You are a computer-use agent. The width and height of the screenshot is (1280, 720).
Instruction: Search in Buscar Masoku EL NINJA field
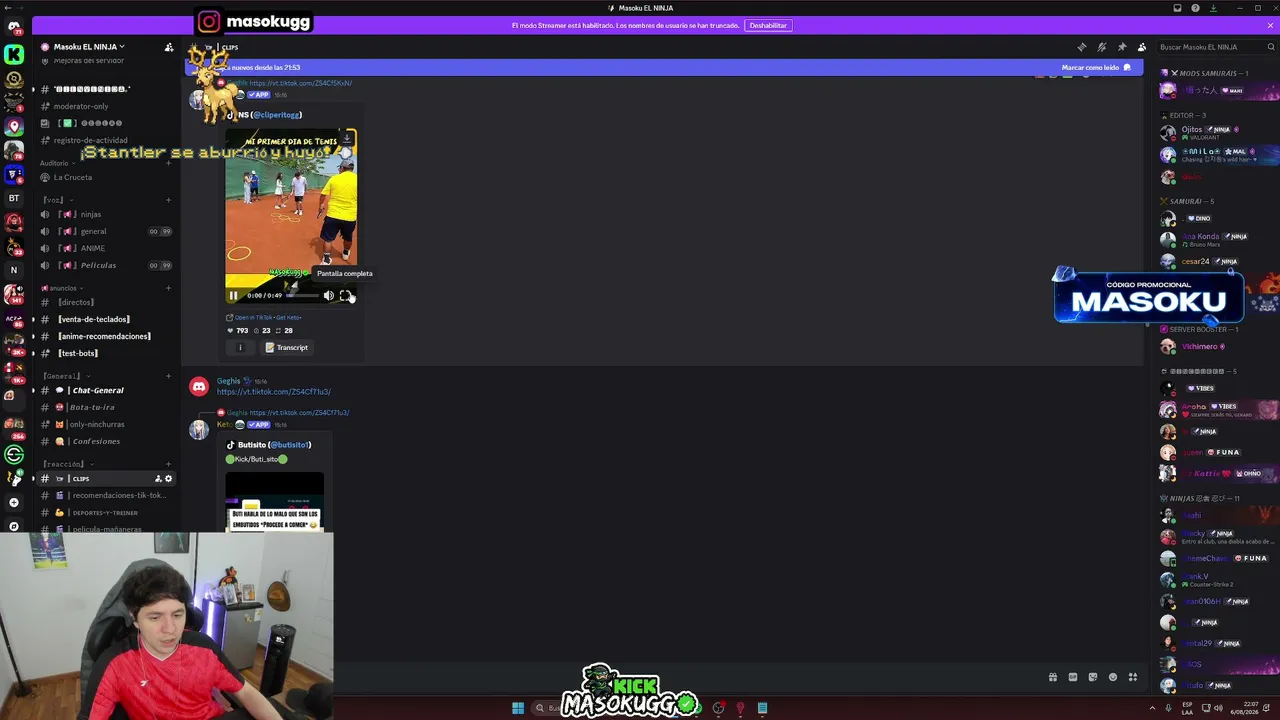point(1215,47)
